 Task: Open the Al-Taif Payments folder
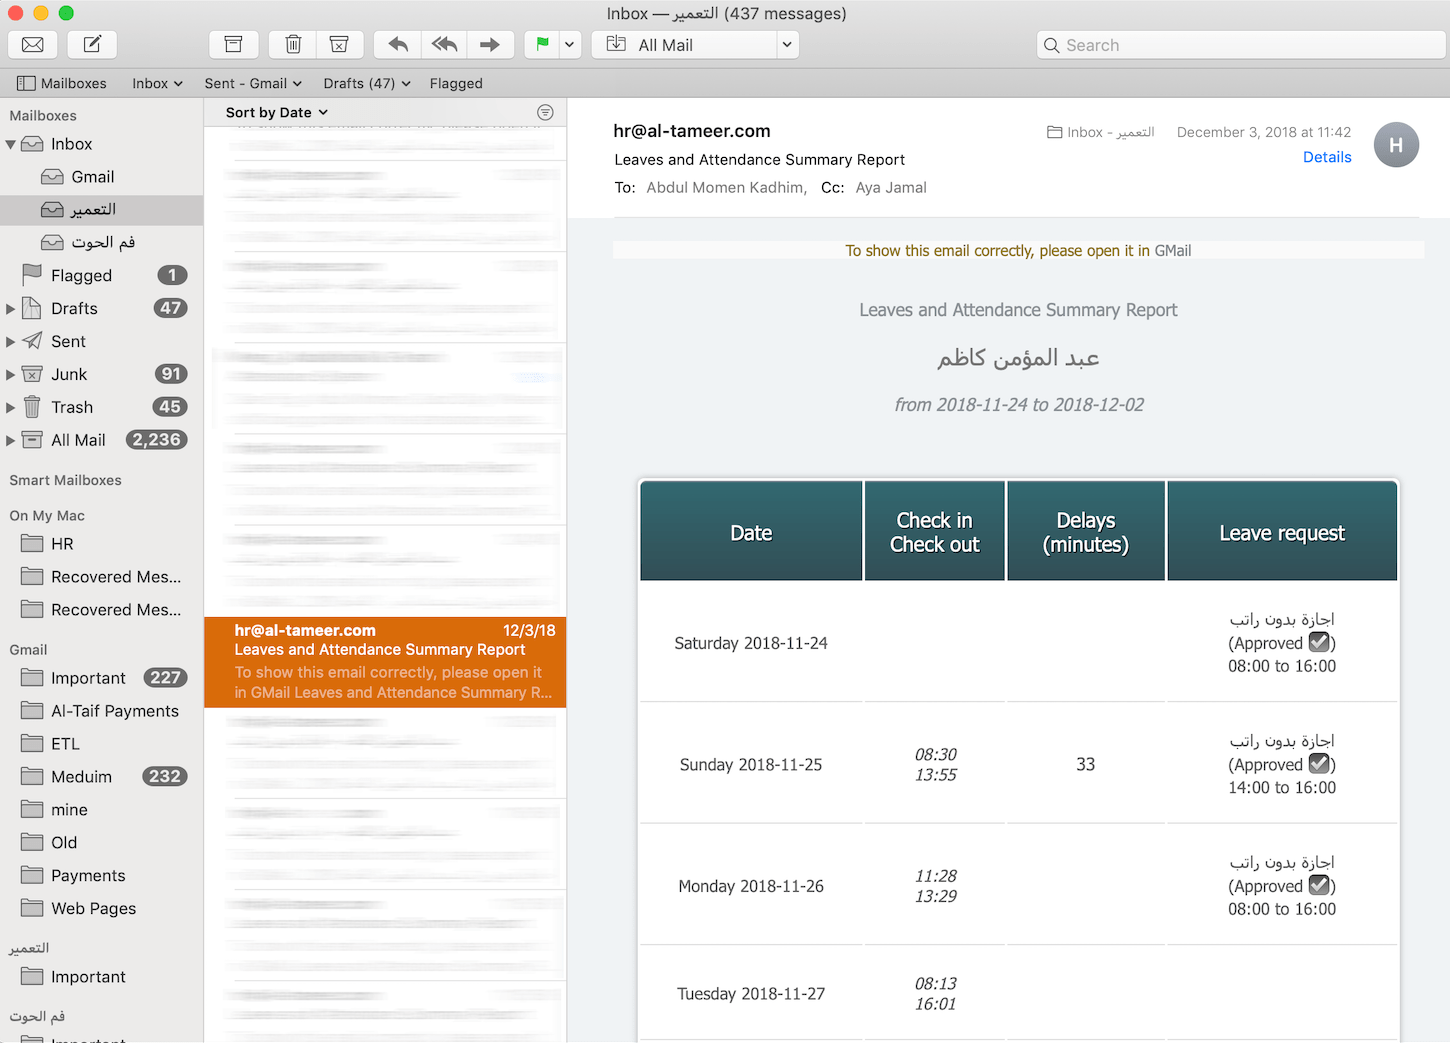pyautogui.click(x=101, y=711)
